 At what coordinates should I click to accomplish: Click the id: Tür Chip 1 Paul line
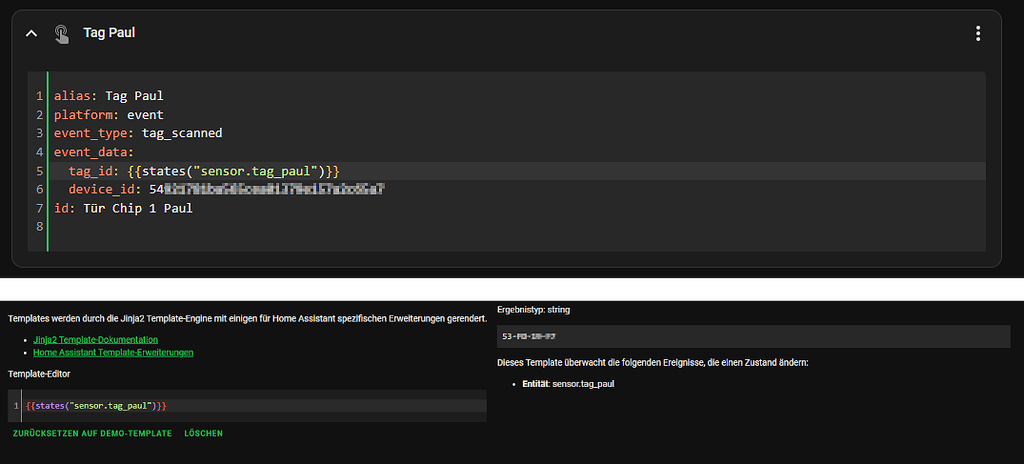[123, 208]
